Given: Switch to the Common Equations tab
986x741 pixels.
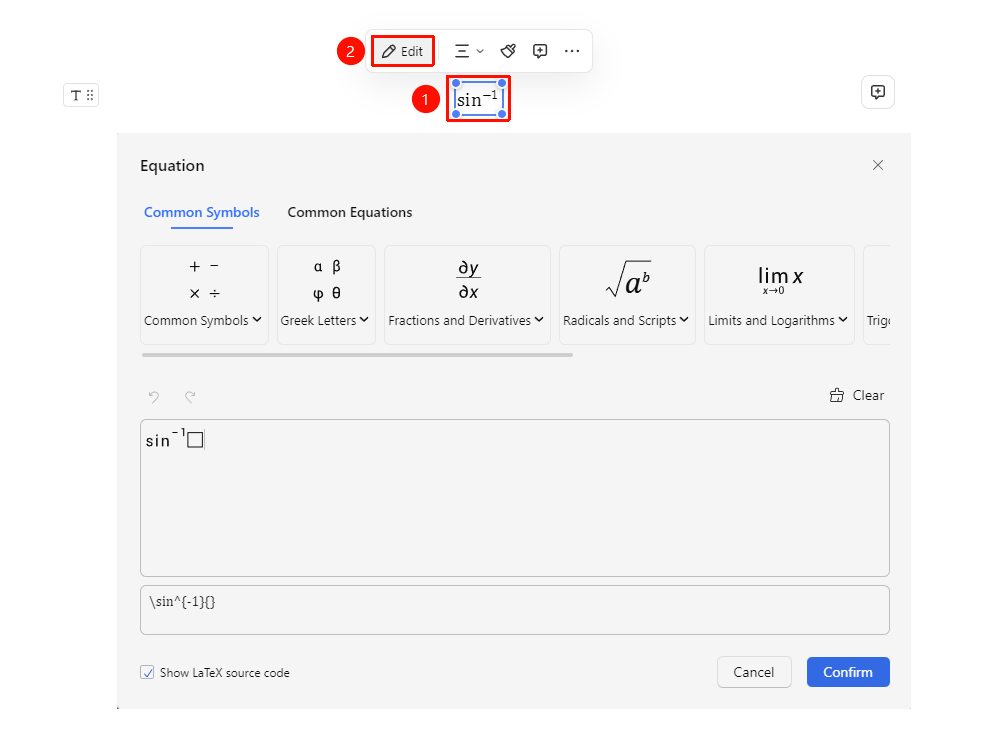Looking at the screenshot, I should 350,213.
